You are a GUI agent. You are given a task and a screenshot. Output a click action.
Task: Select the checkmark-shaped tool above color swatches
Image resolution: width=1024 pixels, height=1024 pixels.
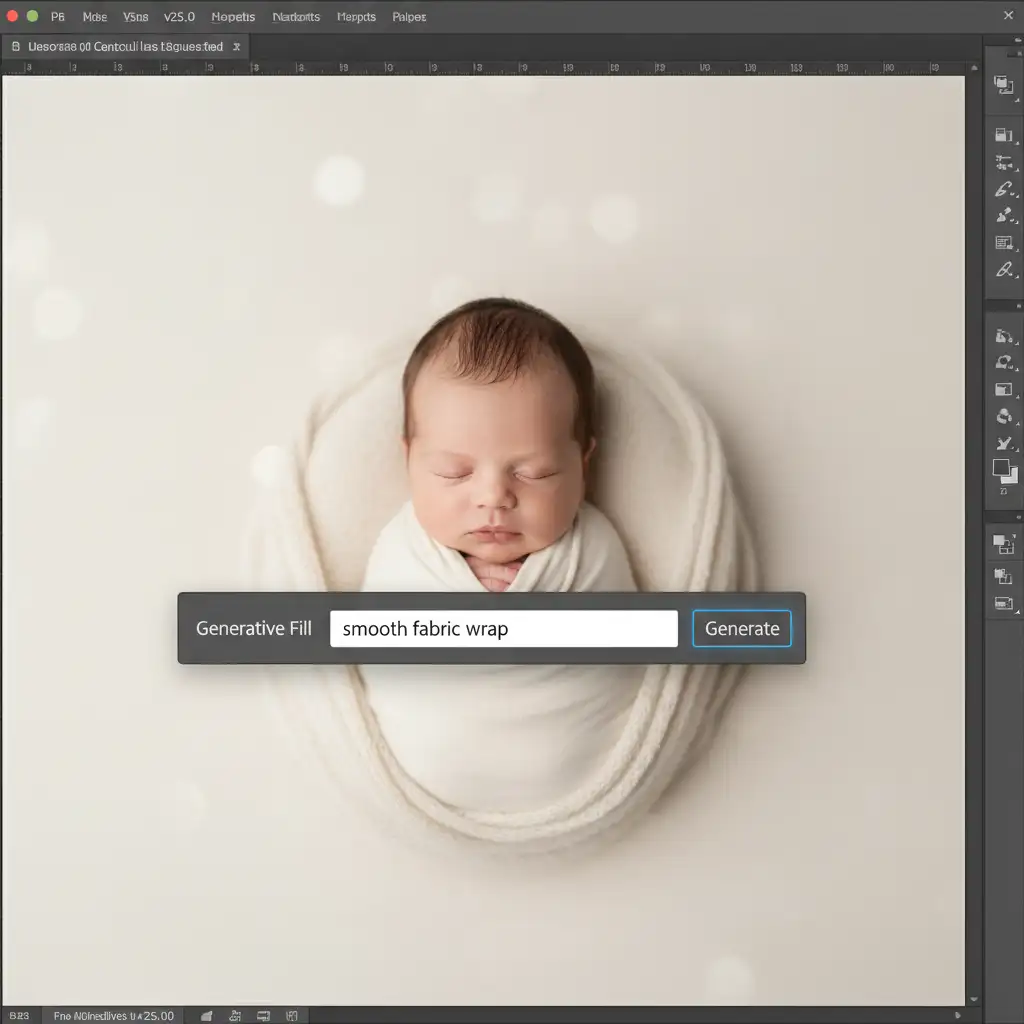[1004, 443]
